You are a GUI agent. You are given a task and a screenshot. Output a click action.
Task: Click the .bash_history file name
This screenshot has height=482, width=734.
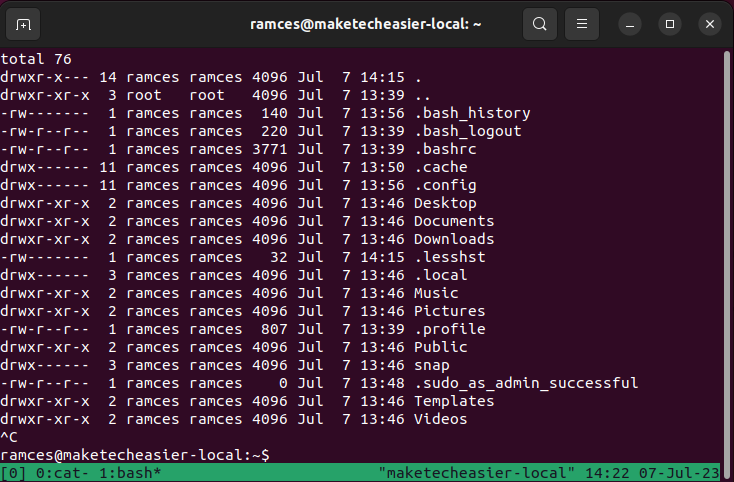pos(472,113)
